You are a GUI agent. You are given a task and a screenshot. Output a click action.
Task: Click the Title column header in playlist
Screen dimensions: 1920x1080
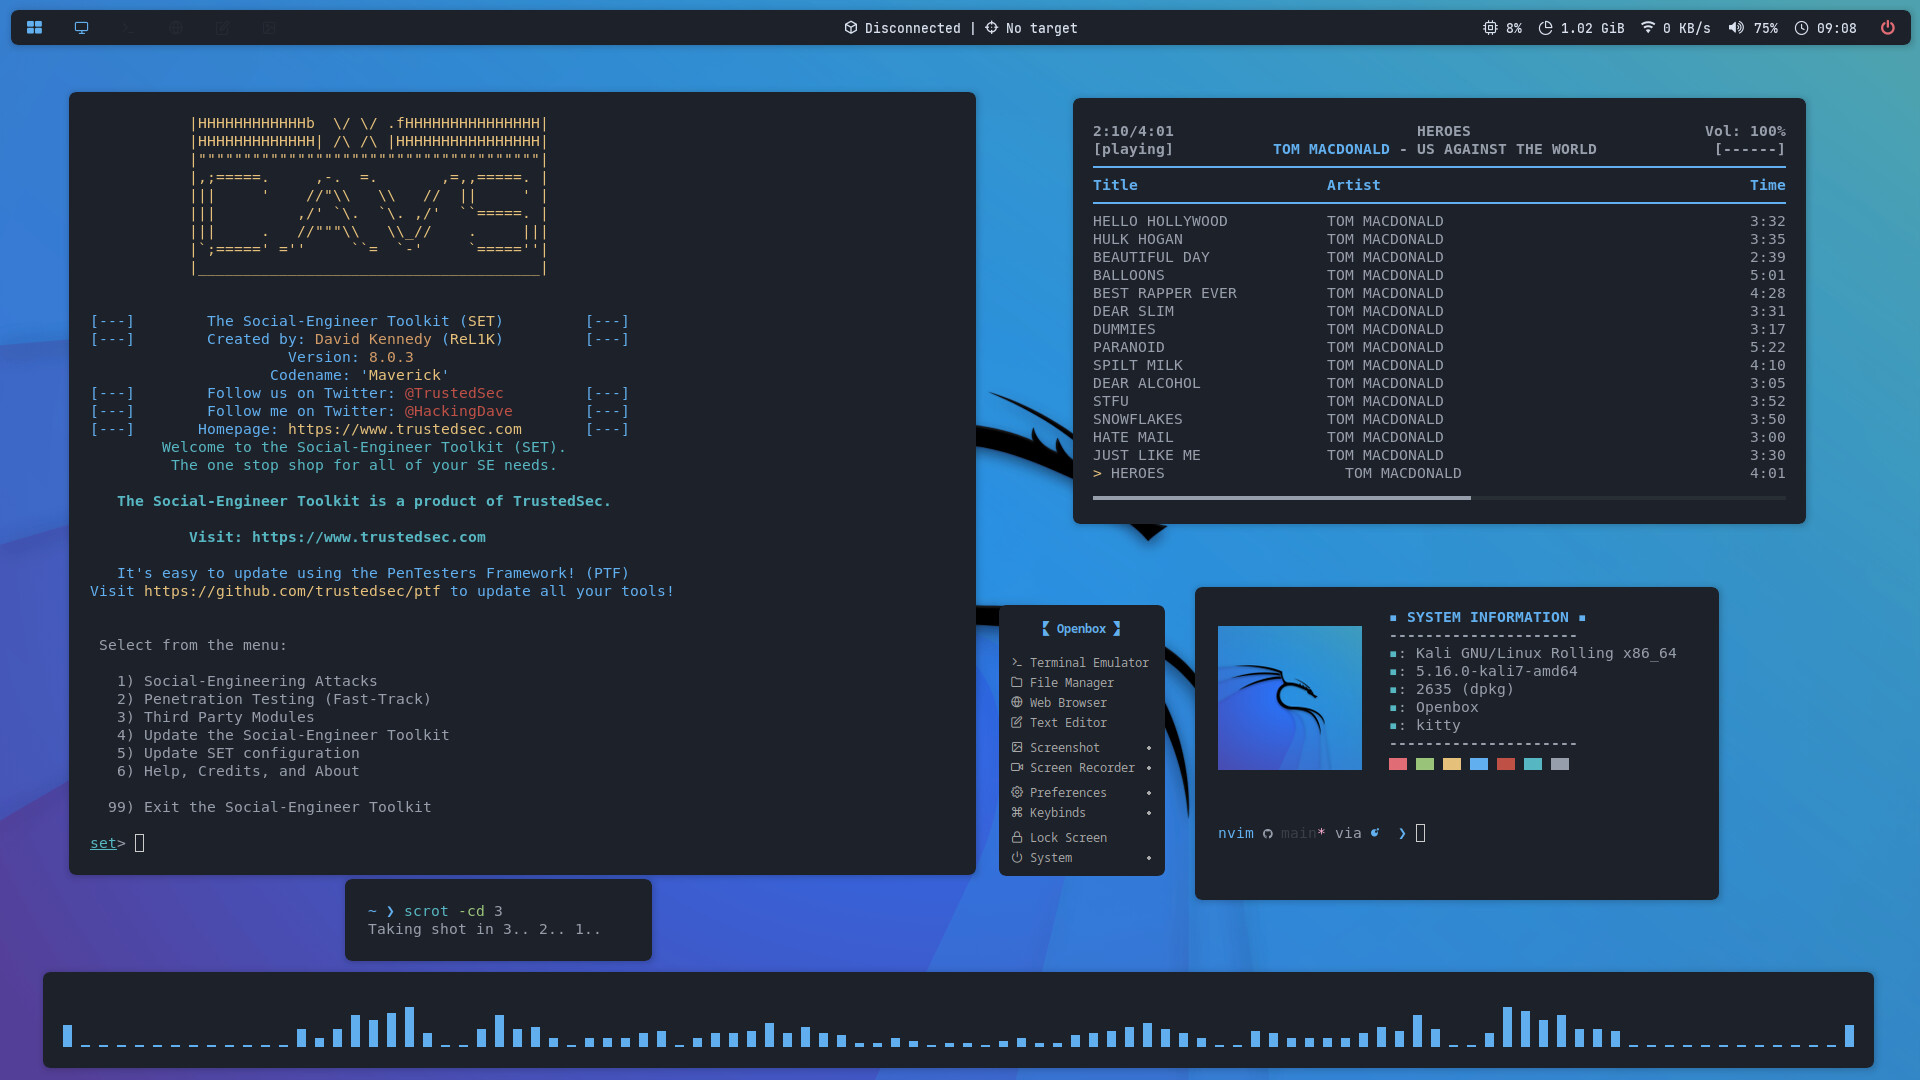1115,185
